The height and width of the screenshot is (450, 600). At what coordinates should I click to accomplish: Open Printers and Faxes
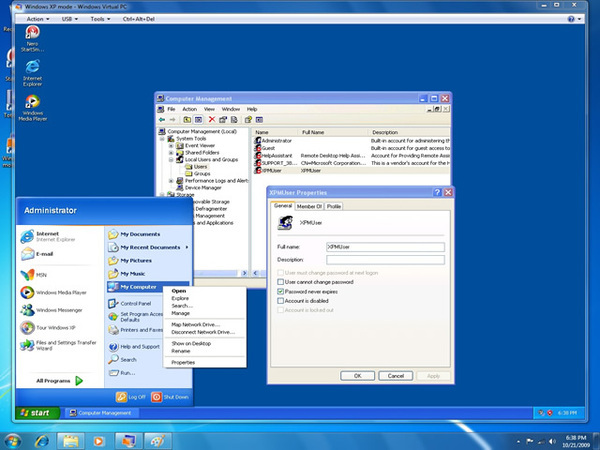tap(135, 330)
